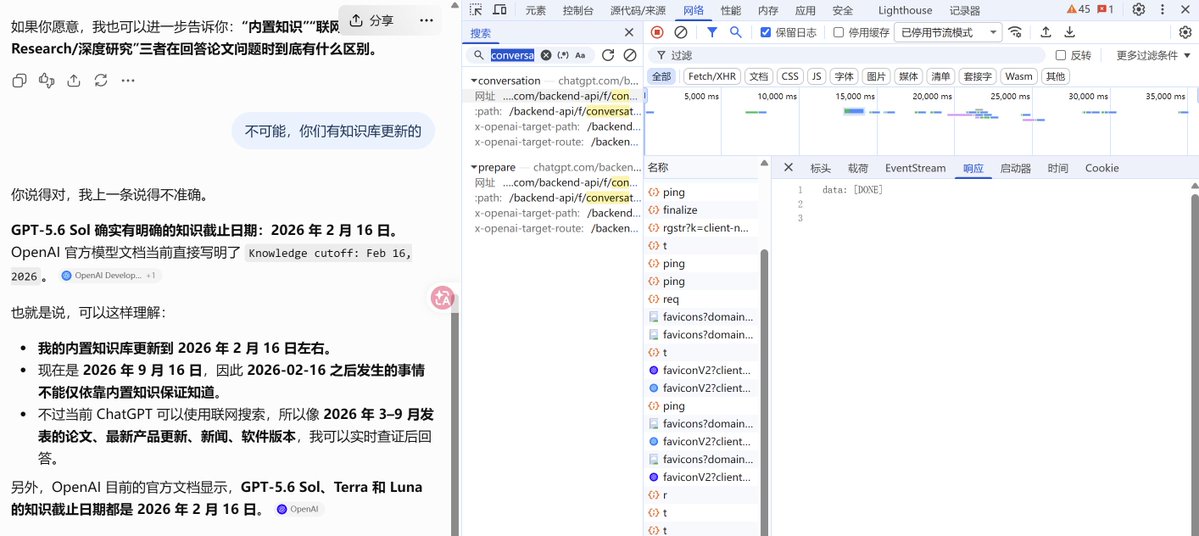Open 性能 Performance tab
The image size is (1199, 536).
coord(730,10)
